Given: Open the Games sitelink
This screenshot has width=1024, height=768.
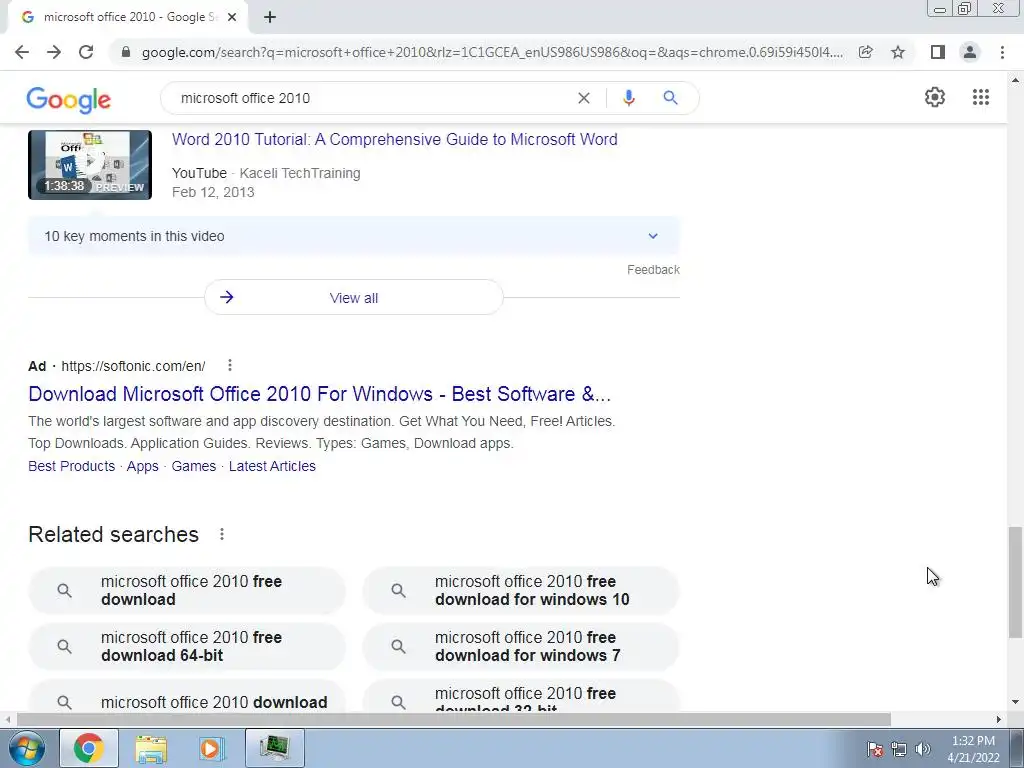Looking at the screenshot, I should click(x=193, y=466).
